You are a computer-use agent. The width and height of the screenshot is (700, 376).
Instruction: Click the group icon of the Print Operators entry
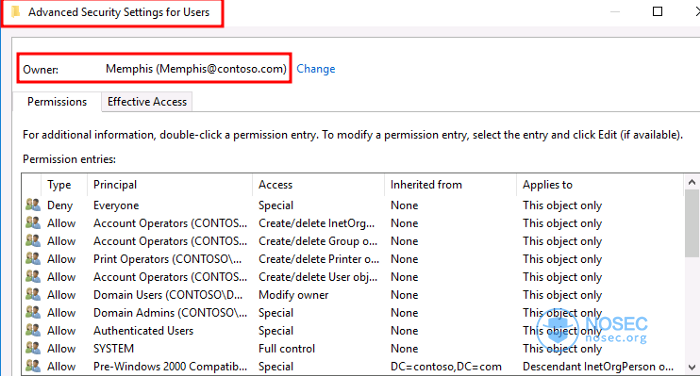[x=33, y=259]
